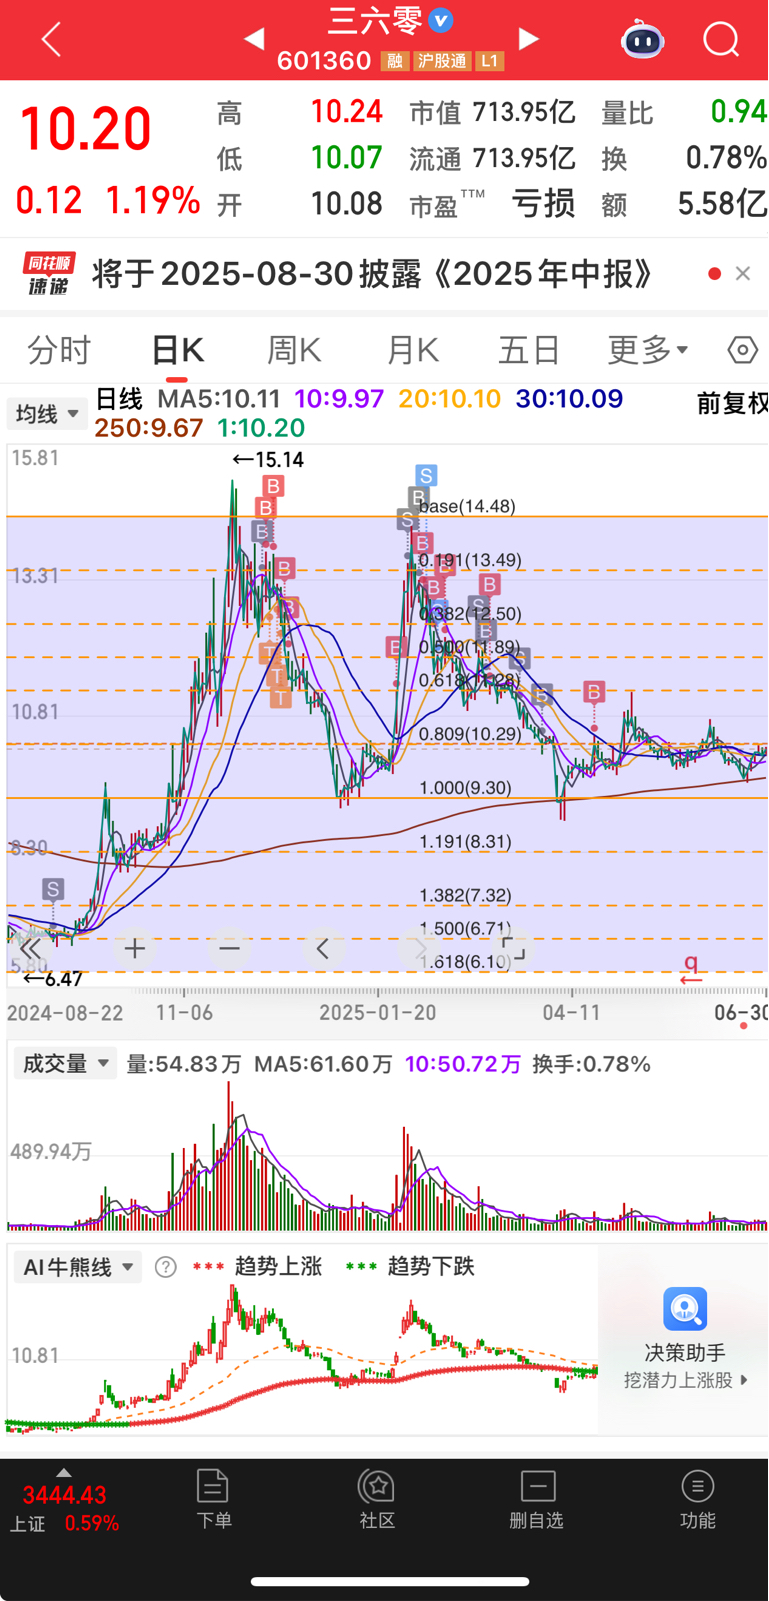Viewport: 769px width, 1601px height.
Task: Tap the red dot on news banner
Action: pyautogui.click(x=714, y=273)
